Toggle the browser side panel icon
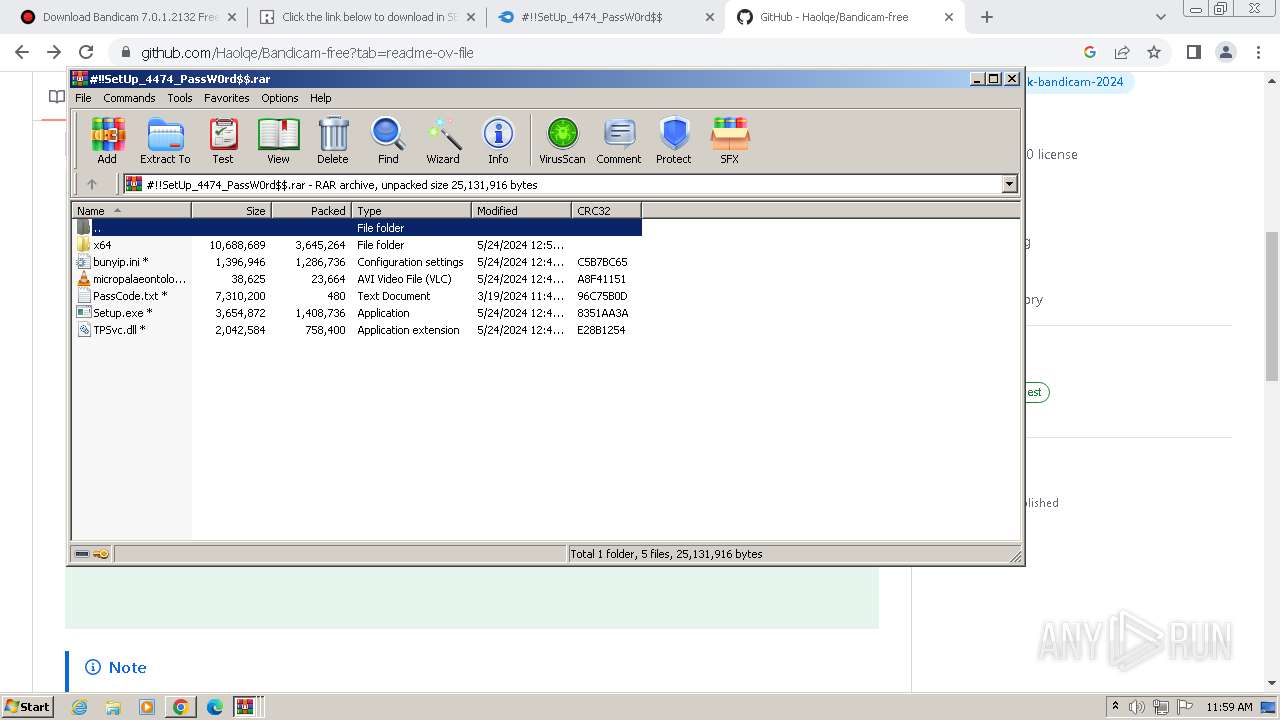This screenshot has height=720, width=1280. point(1193,52)
